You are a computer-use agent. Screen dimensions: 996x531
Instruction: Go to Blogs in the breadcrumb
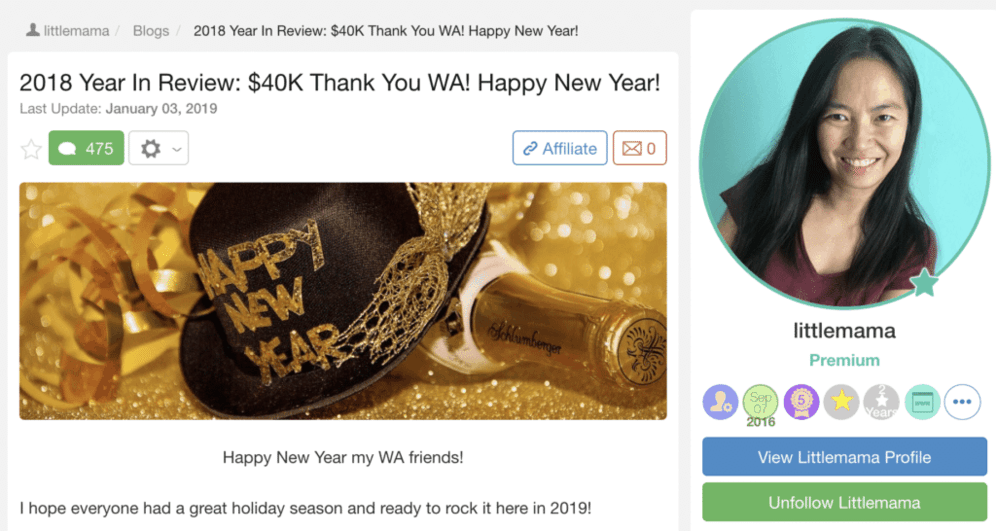tap(151, 30)
